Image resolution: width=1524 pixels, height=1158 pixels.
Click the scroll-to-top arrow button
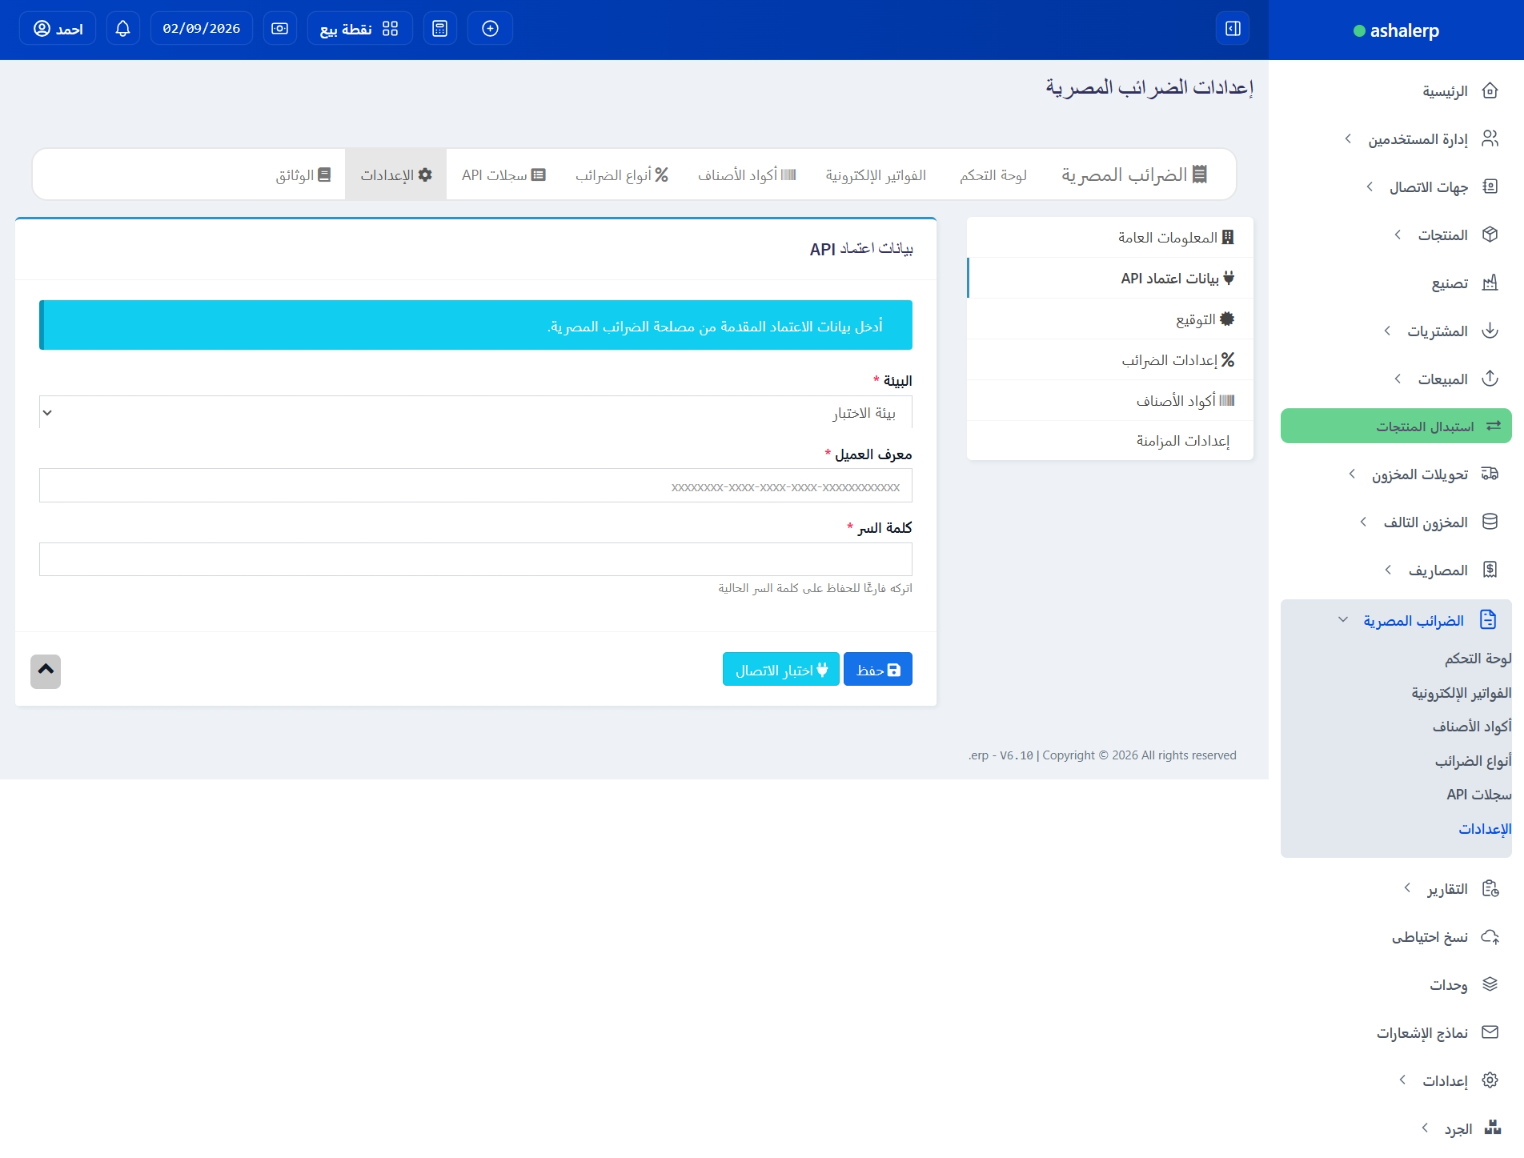pos(46,671)
